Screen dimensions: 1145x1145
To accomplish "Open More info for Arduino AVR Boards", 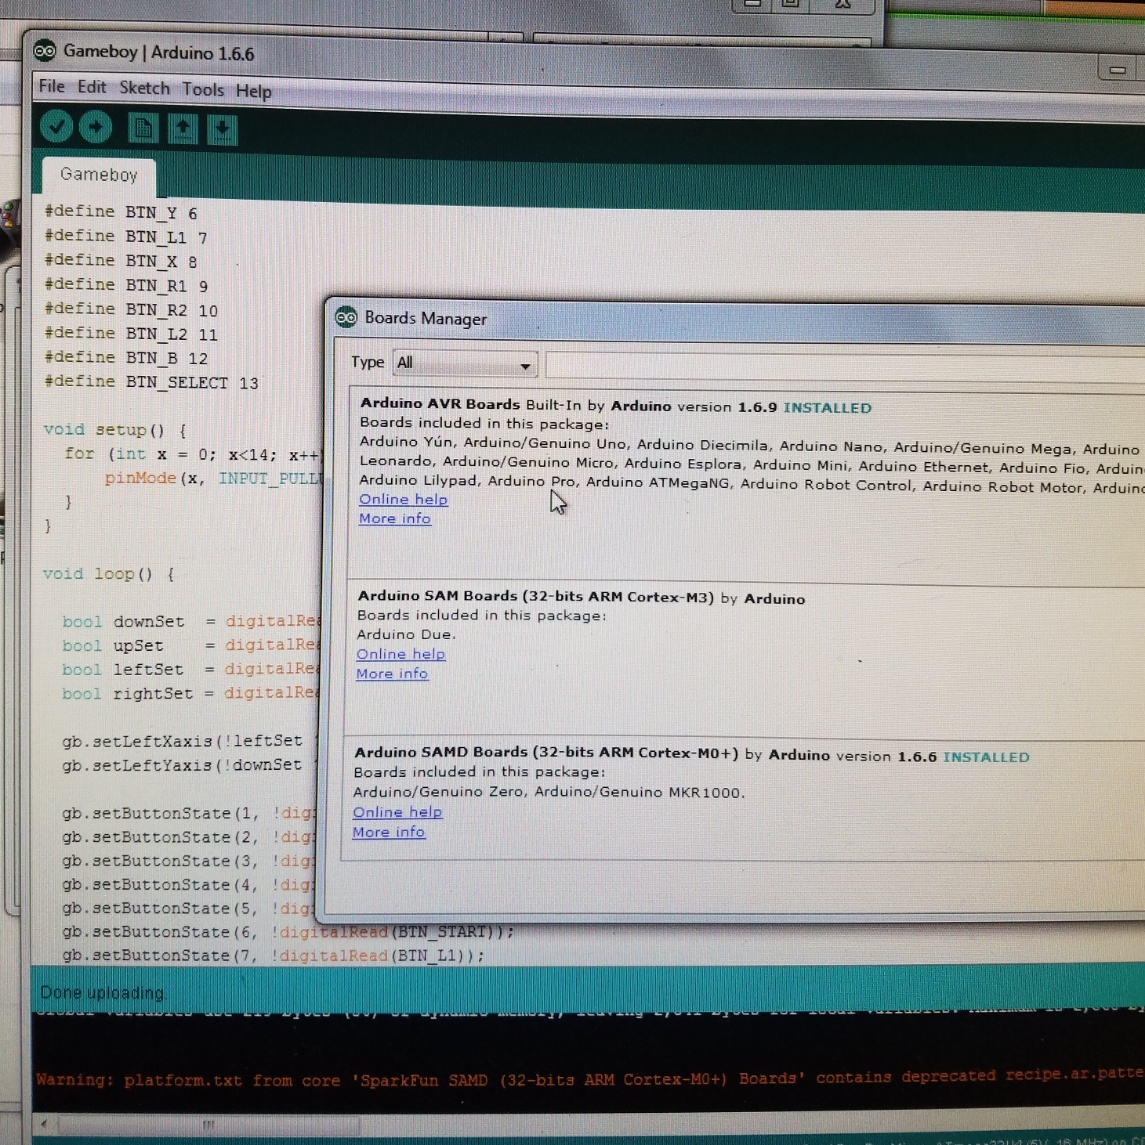I will (395, 518).
